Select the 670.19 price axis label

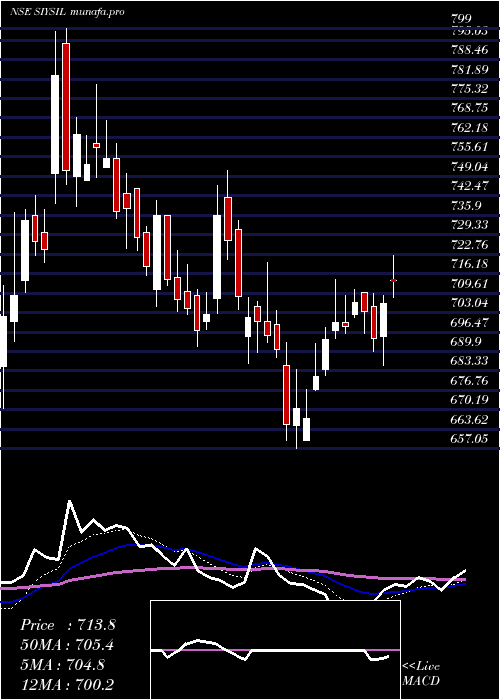point(469,400)
